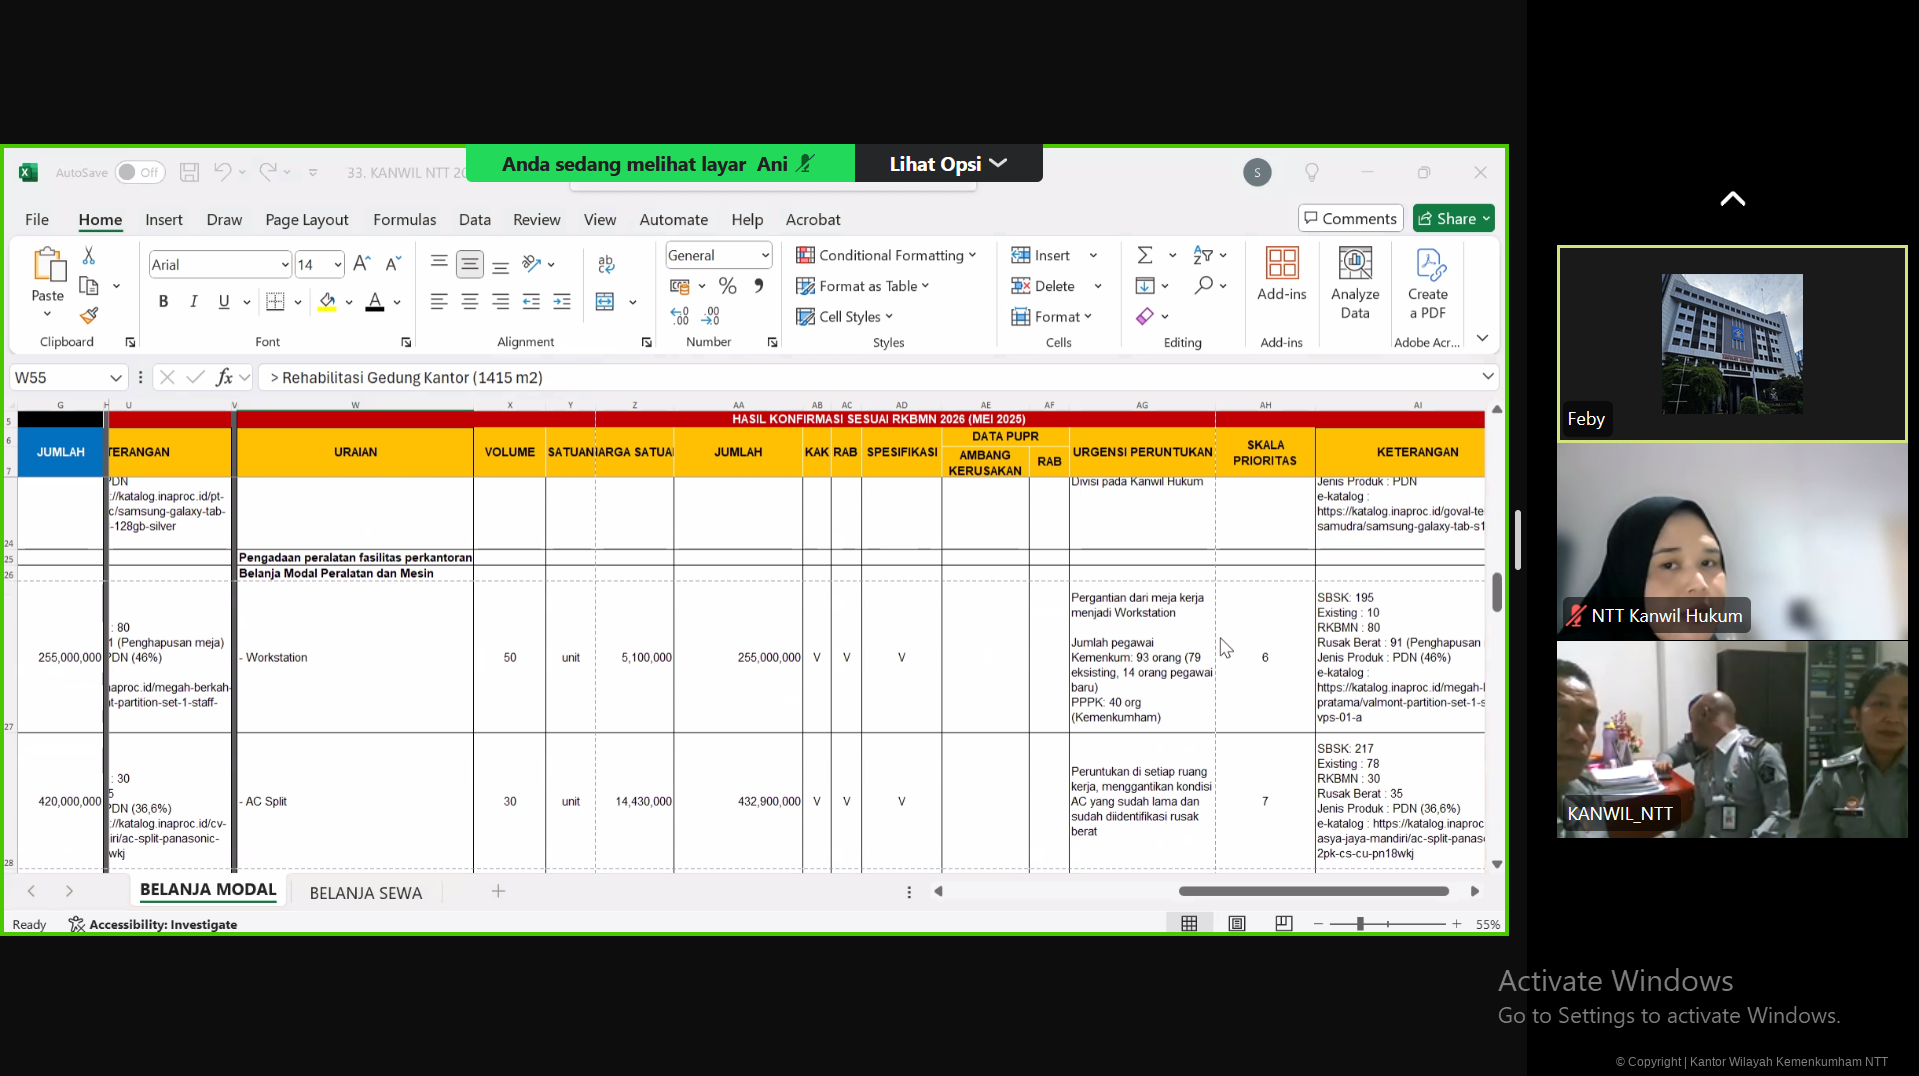
Task: Apply Bold formatting to cell
Action: point(163,302)
